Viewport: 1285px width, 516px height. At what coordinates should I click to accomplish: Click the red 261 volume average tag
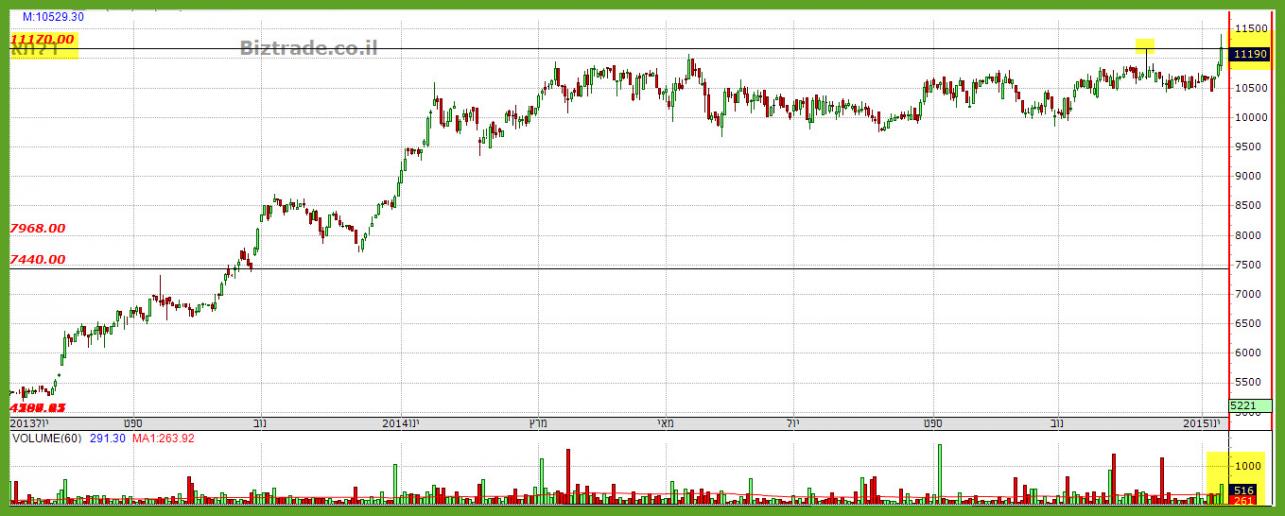(1245, 501)
